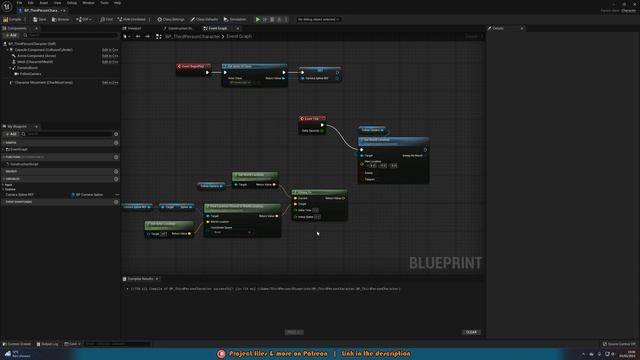Click Add button in Components panel

[x=11, y=36]
